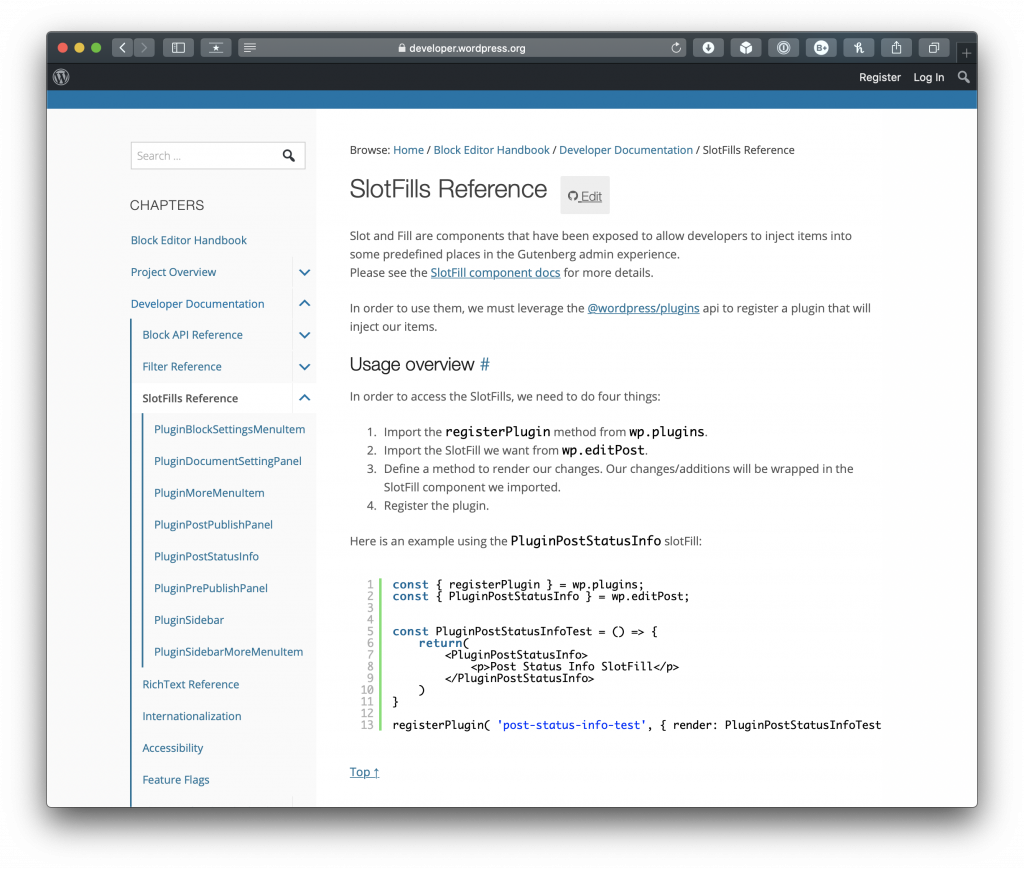Open Project Overview chapter
1024x869 pixels.
(173, 272)
